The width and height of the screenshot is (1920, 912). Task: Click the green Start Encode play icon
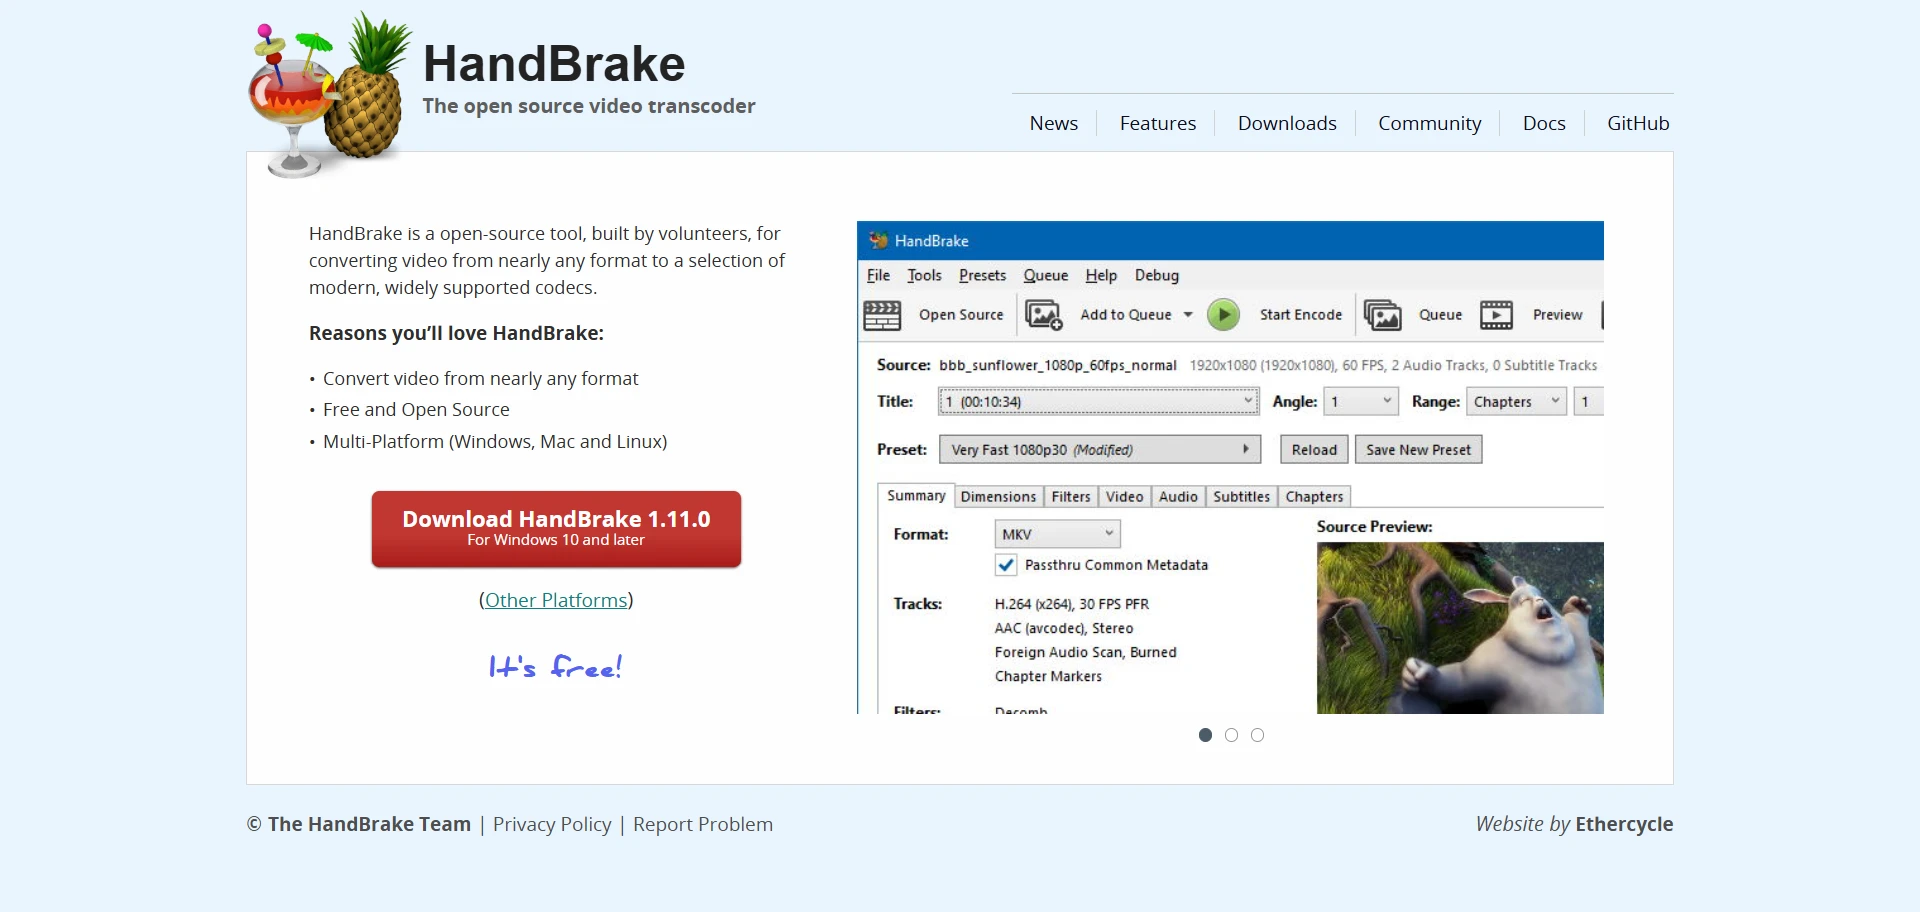(1223, 314)
